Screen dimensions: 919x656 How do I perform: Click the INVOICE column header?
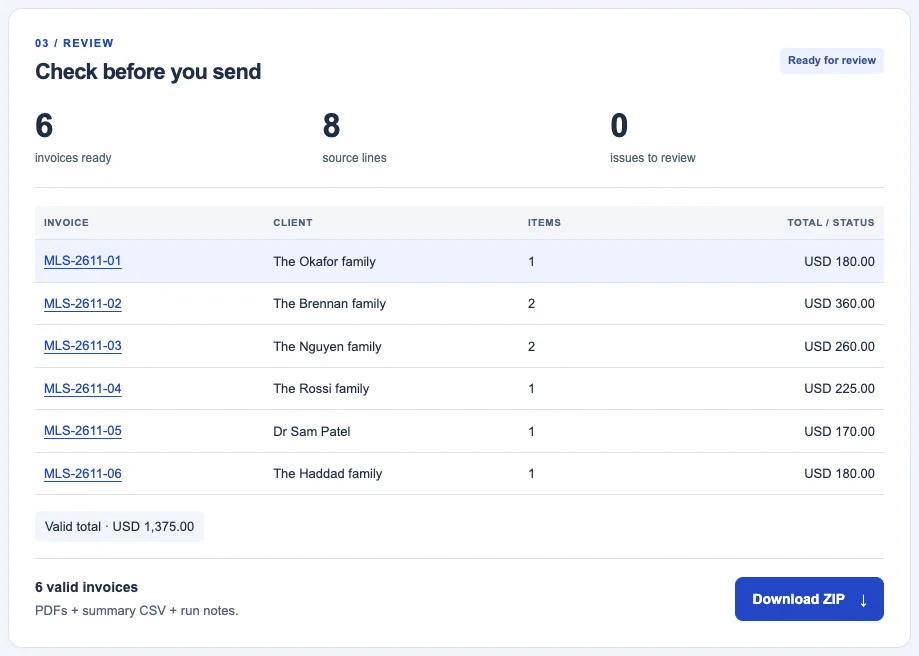[66, 223]
